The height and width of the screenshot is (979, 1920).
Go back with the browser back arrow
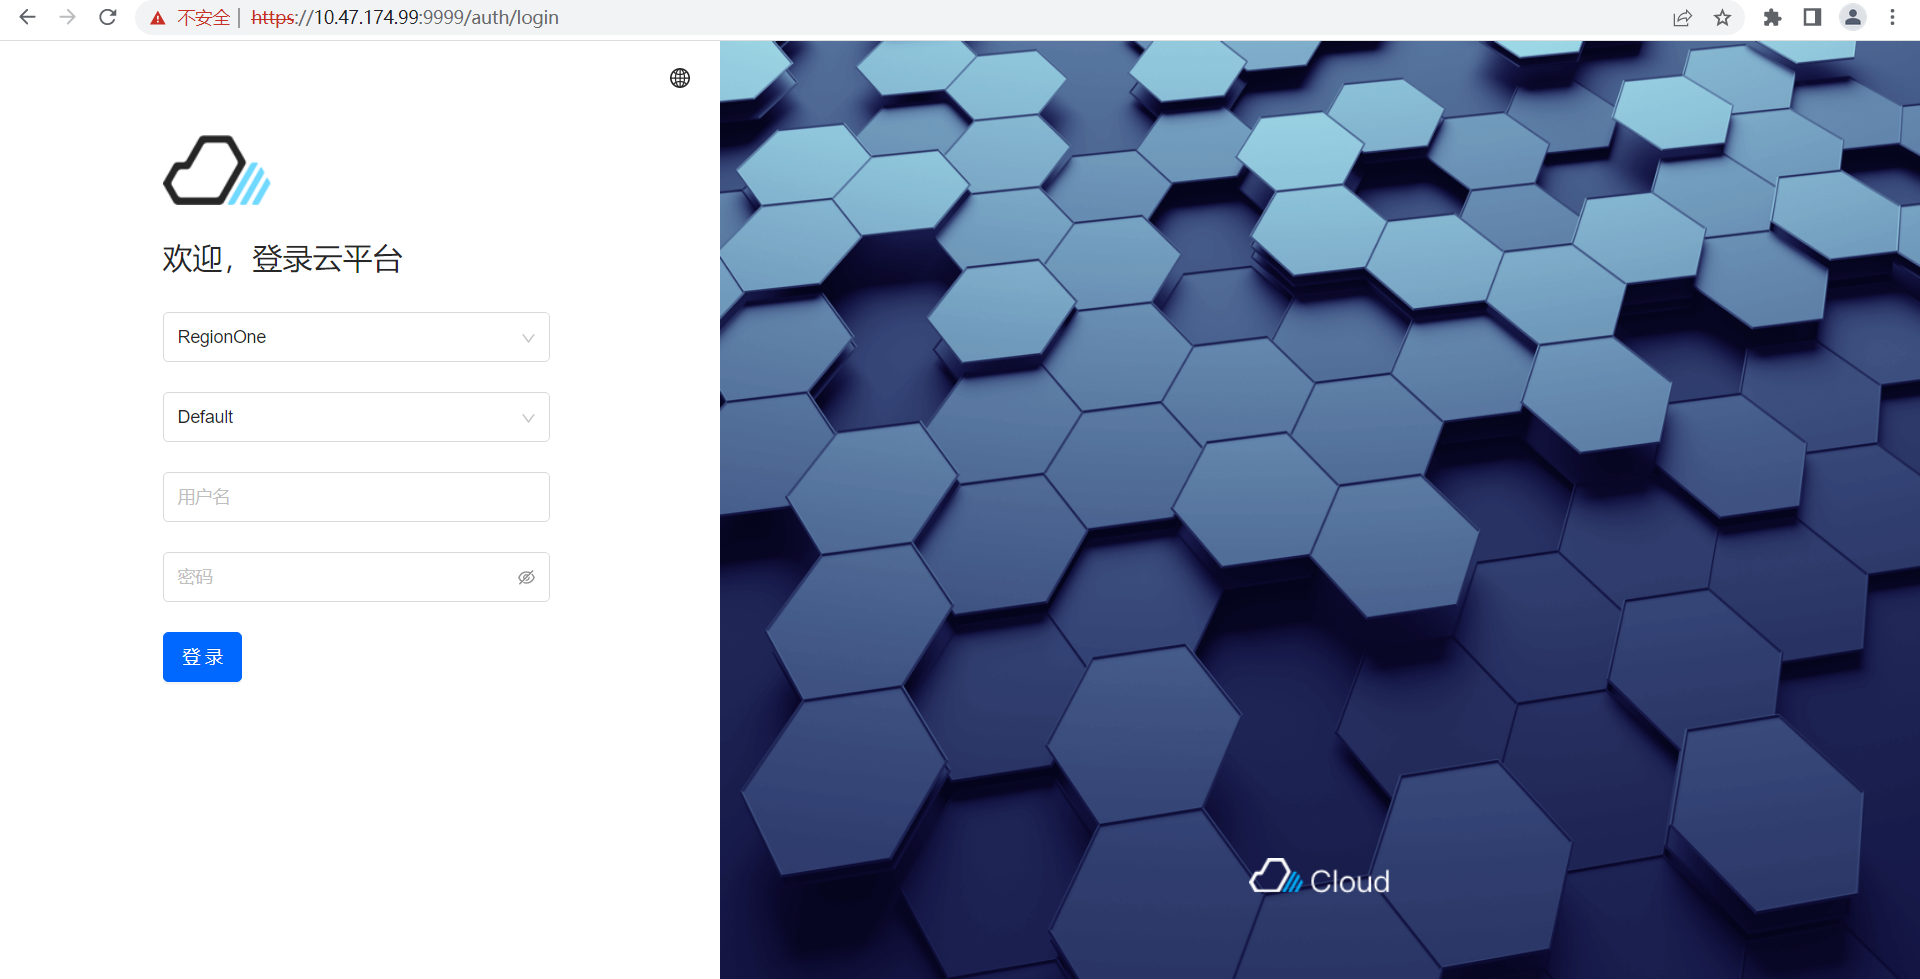(28, 17)
